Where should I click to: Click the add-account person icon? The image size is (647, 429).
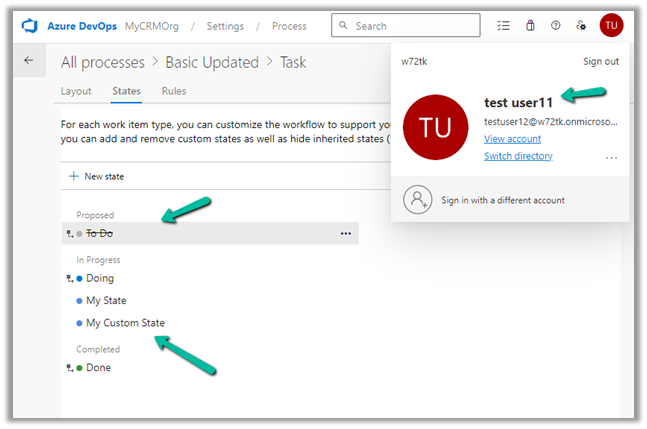pyautogui.click(x=418, y=199)
